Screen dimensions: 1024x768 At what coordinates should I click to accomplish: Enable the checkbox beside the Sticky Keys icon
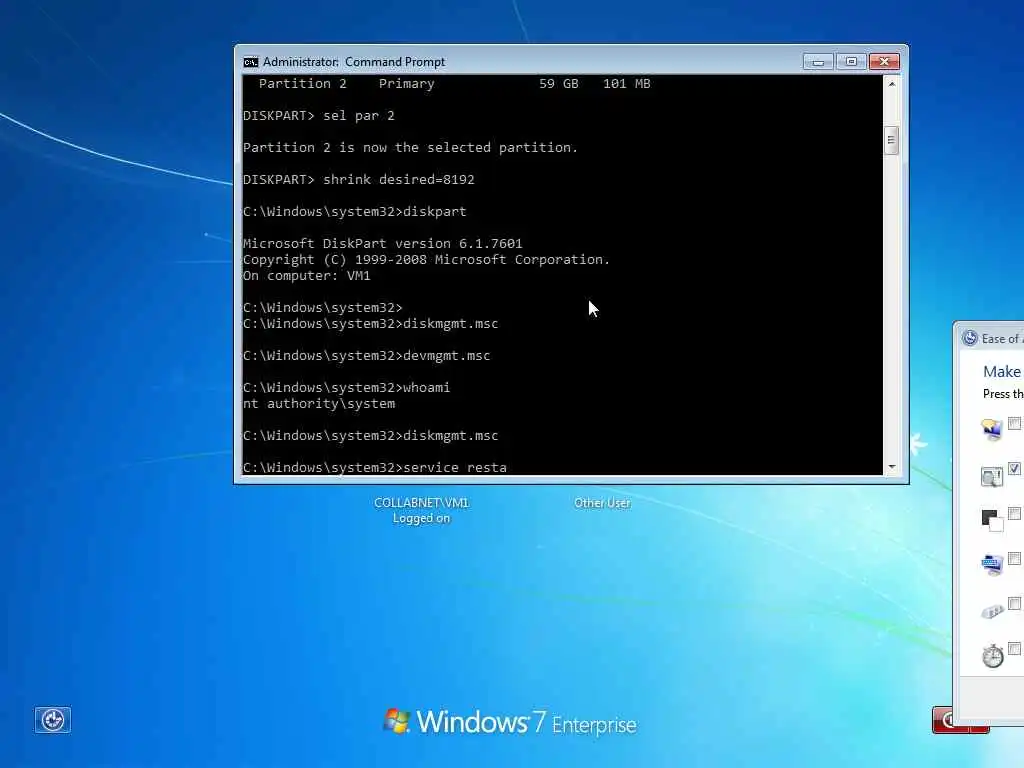(x=1014, y=603)
